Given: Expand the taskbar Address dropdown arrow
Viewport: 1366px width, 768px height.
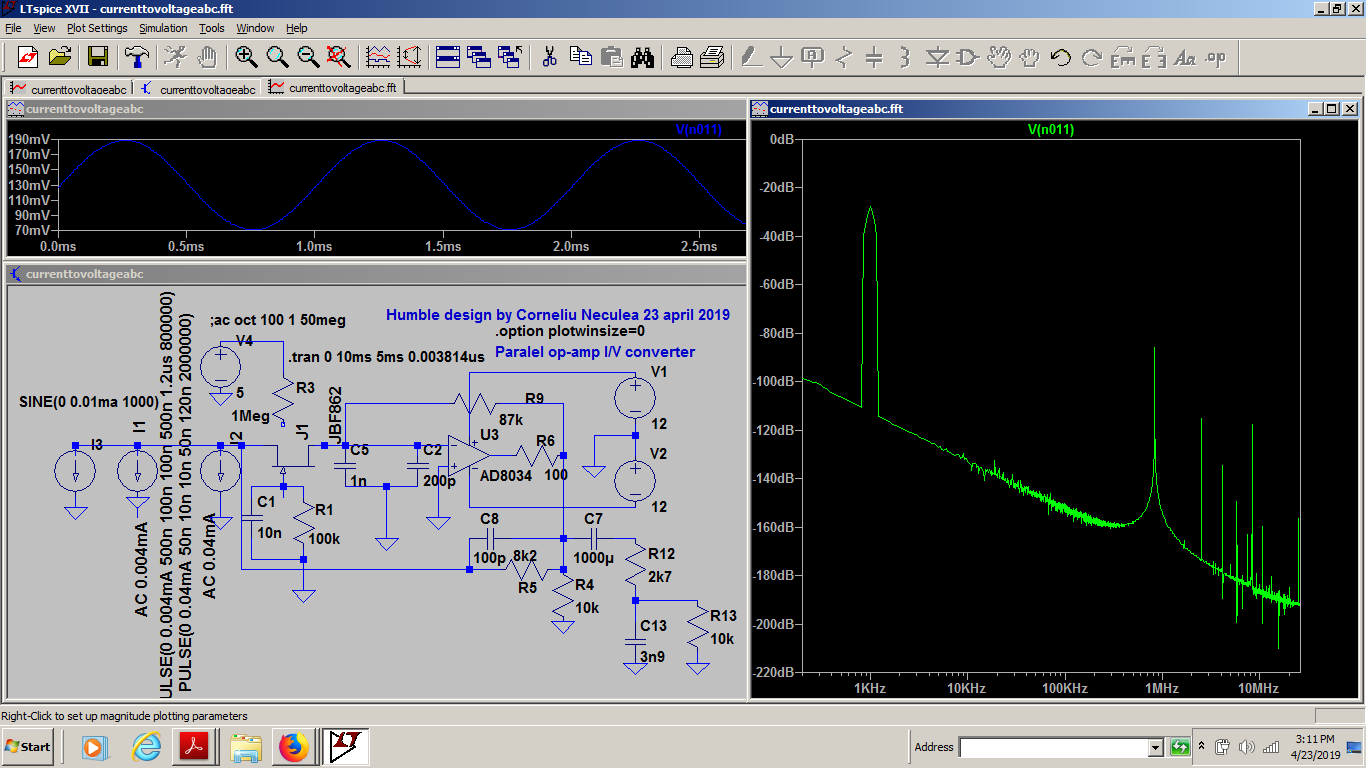Looking at the screenshot, I should tap(1156, 747).
